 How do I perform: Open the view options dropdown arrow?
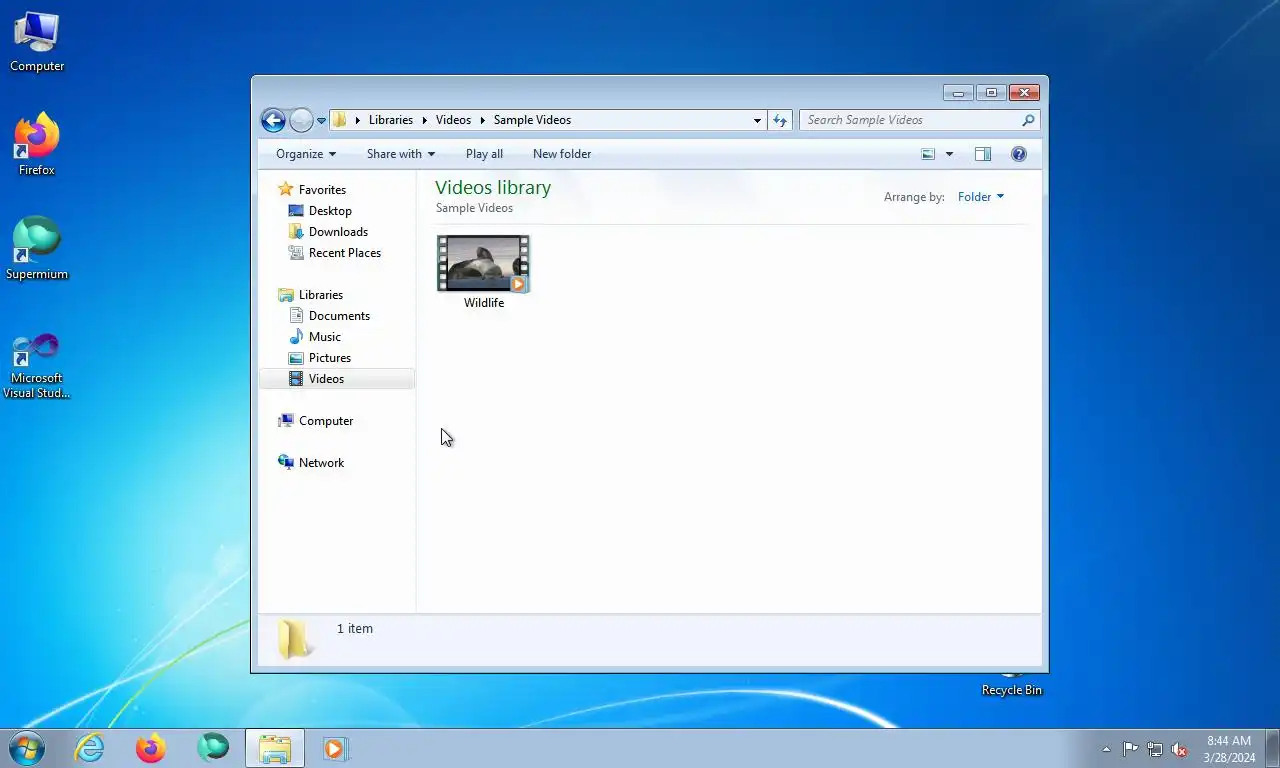tap(949, 154)
